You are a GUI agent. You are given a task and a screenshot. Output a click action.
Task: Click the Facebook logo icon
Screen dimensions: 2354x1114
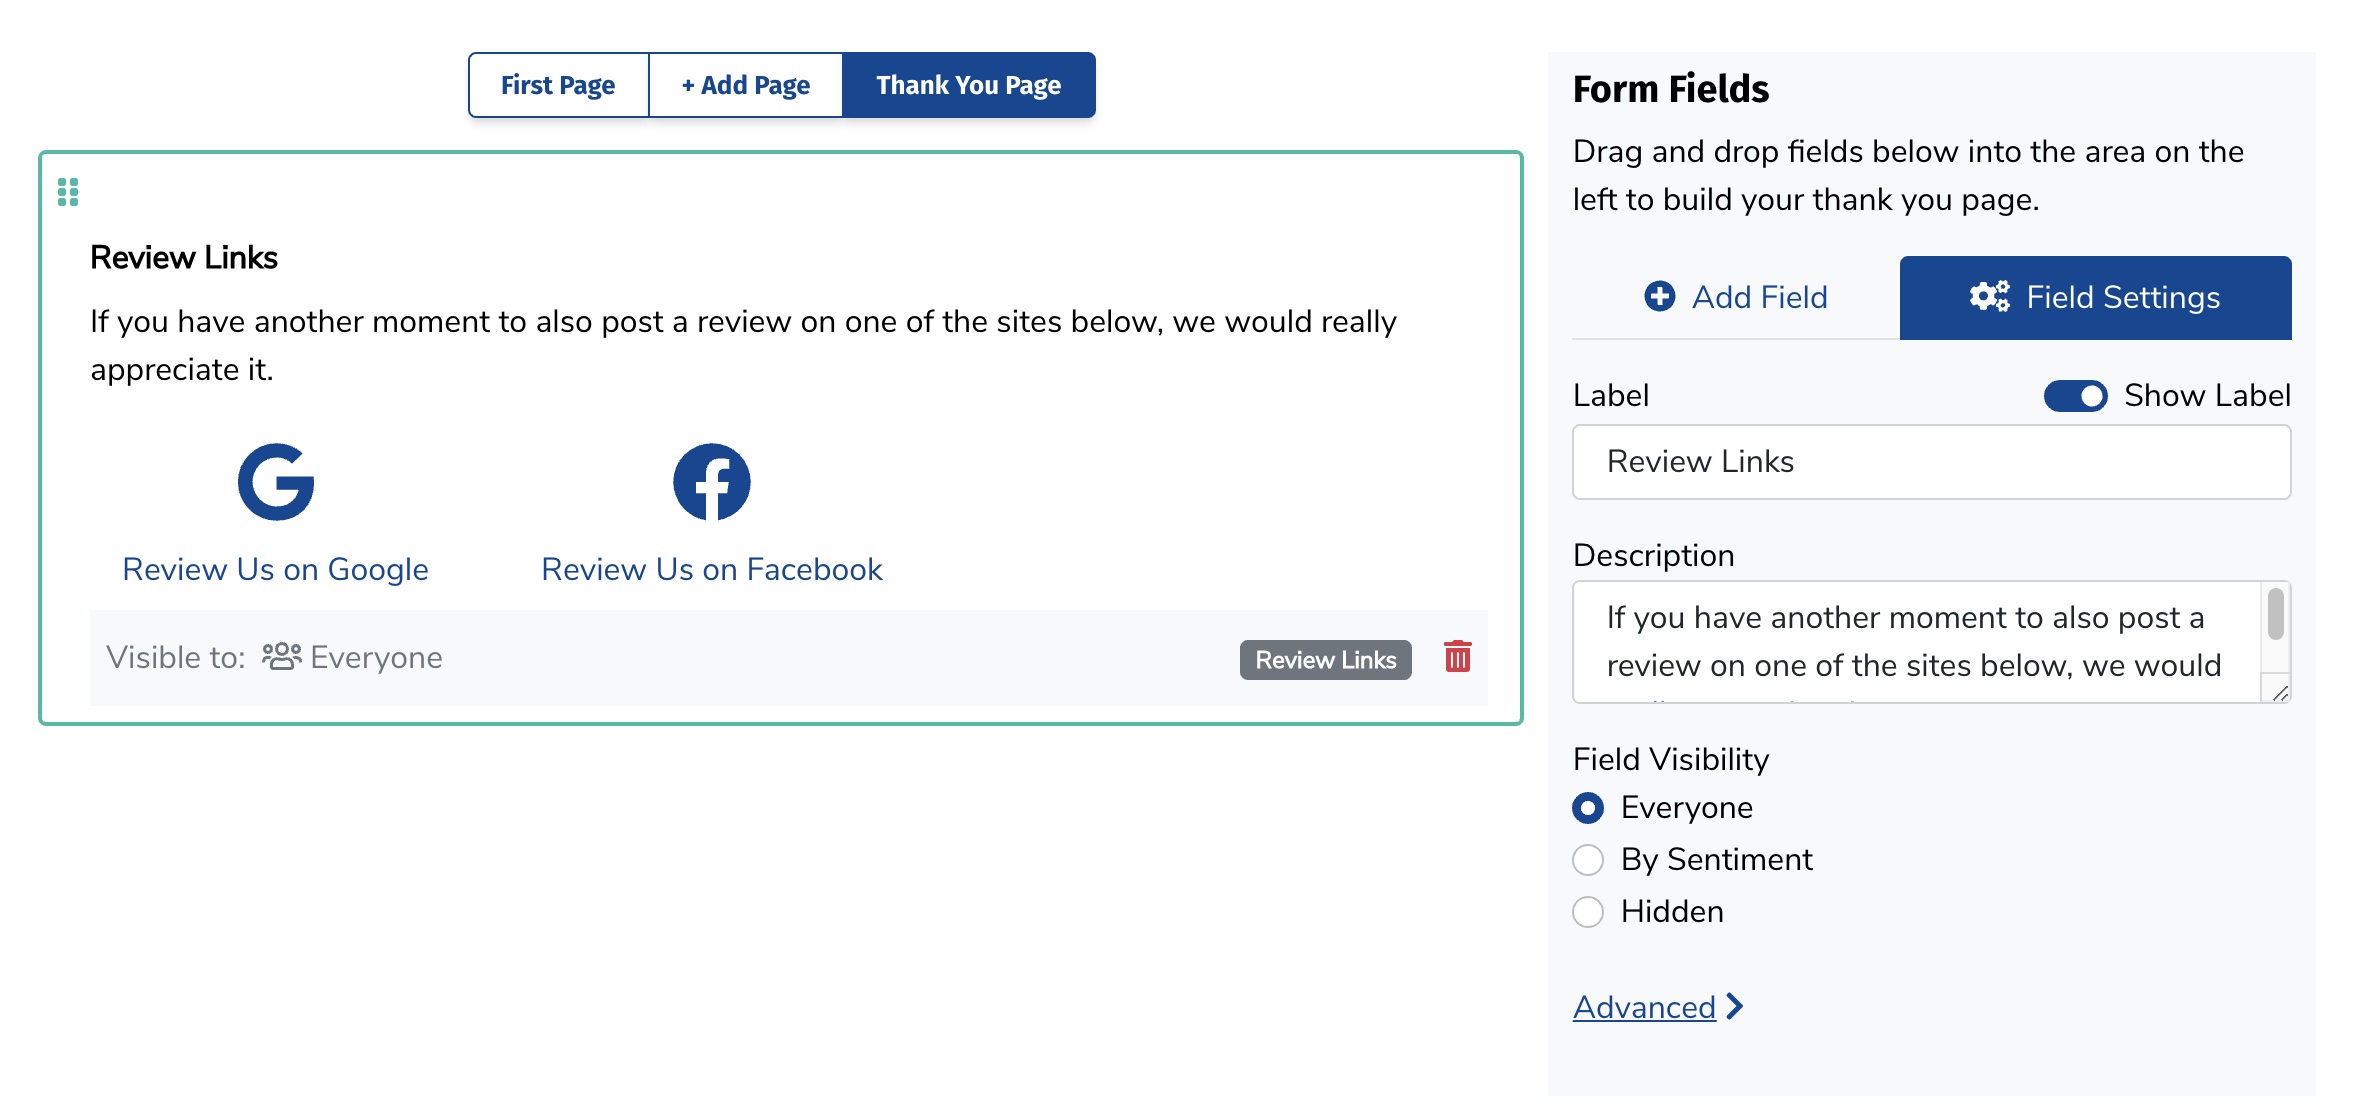tap(711, 482)
